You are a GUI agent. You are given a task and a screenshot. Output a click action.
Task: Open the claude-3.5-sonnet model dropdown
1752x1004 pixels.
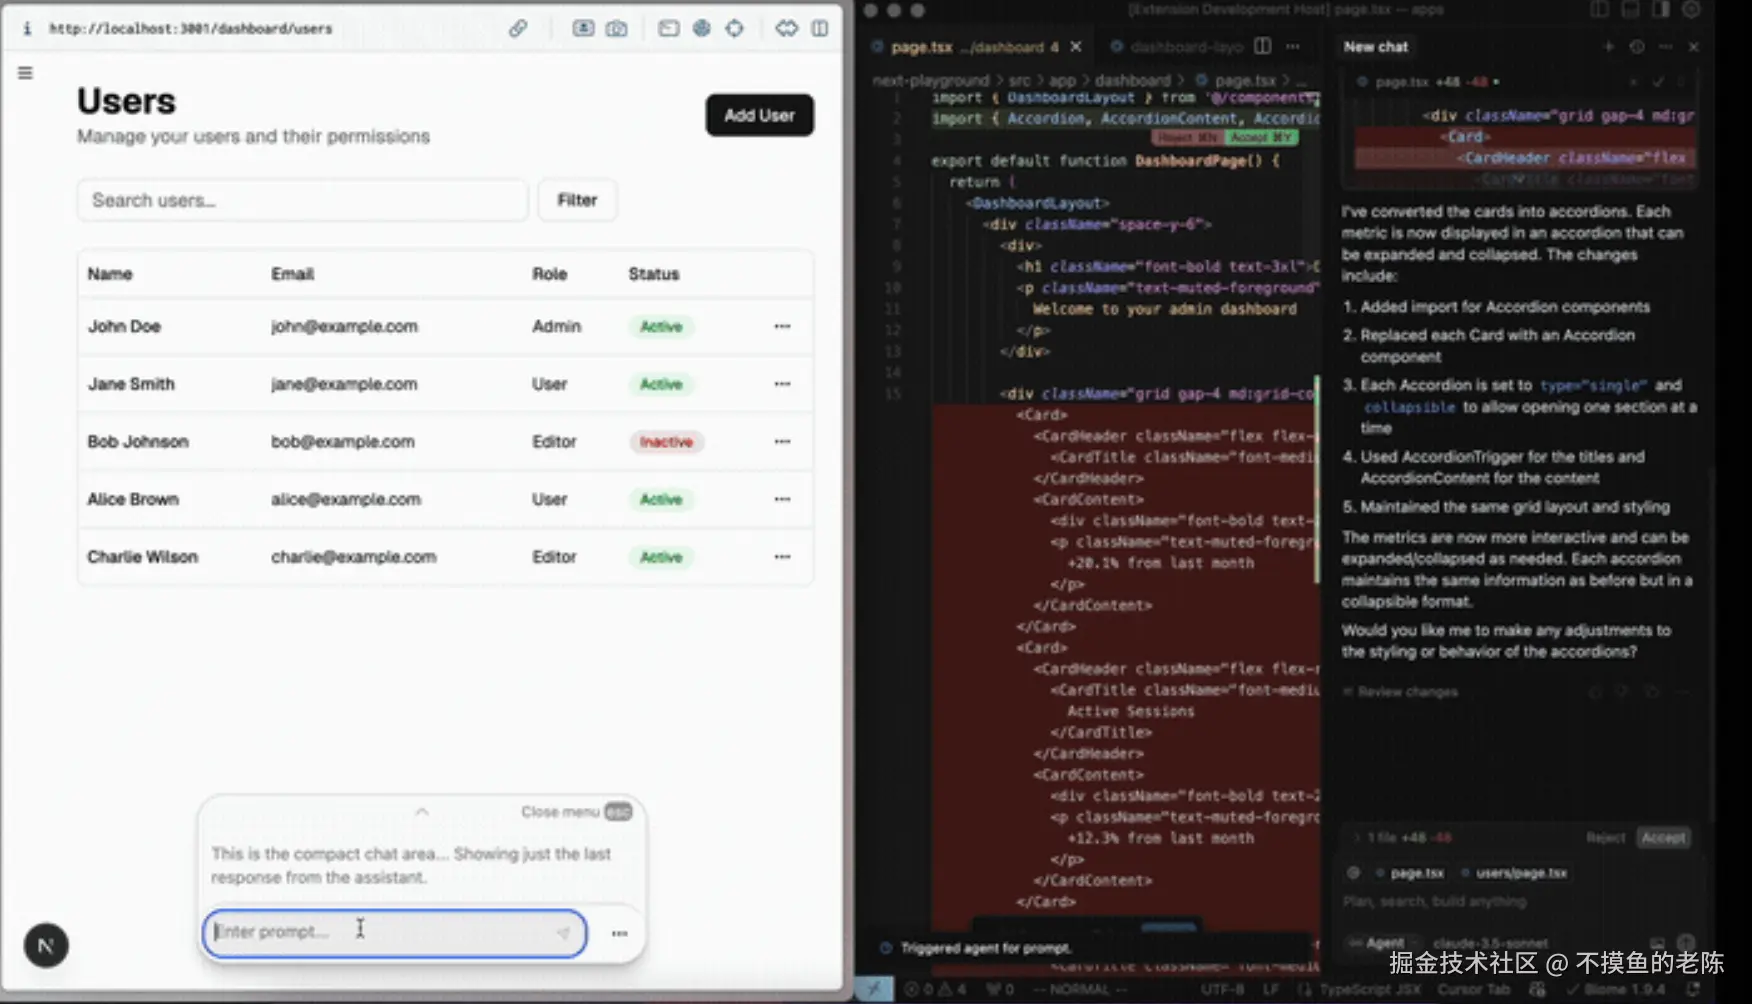tap(1490, 942)
